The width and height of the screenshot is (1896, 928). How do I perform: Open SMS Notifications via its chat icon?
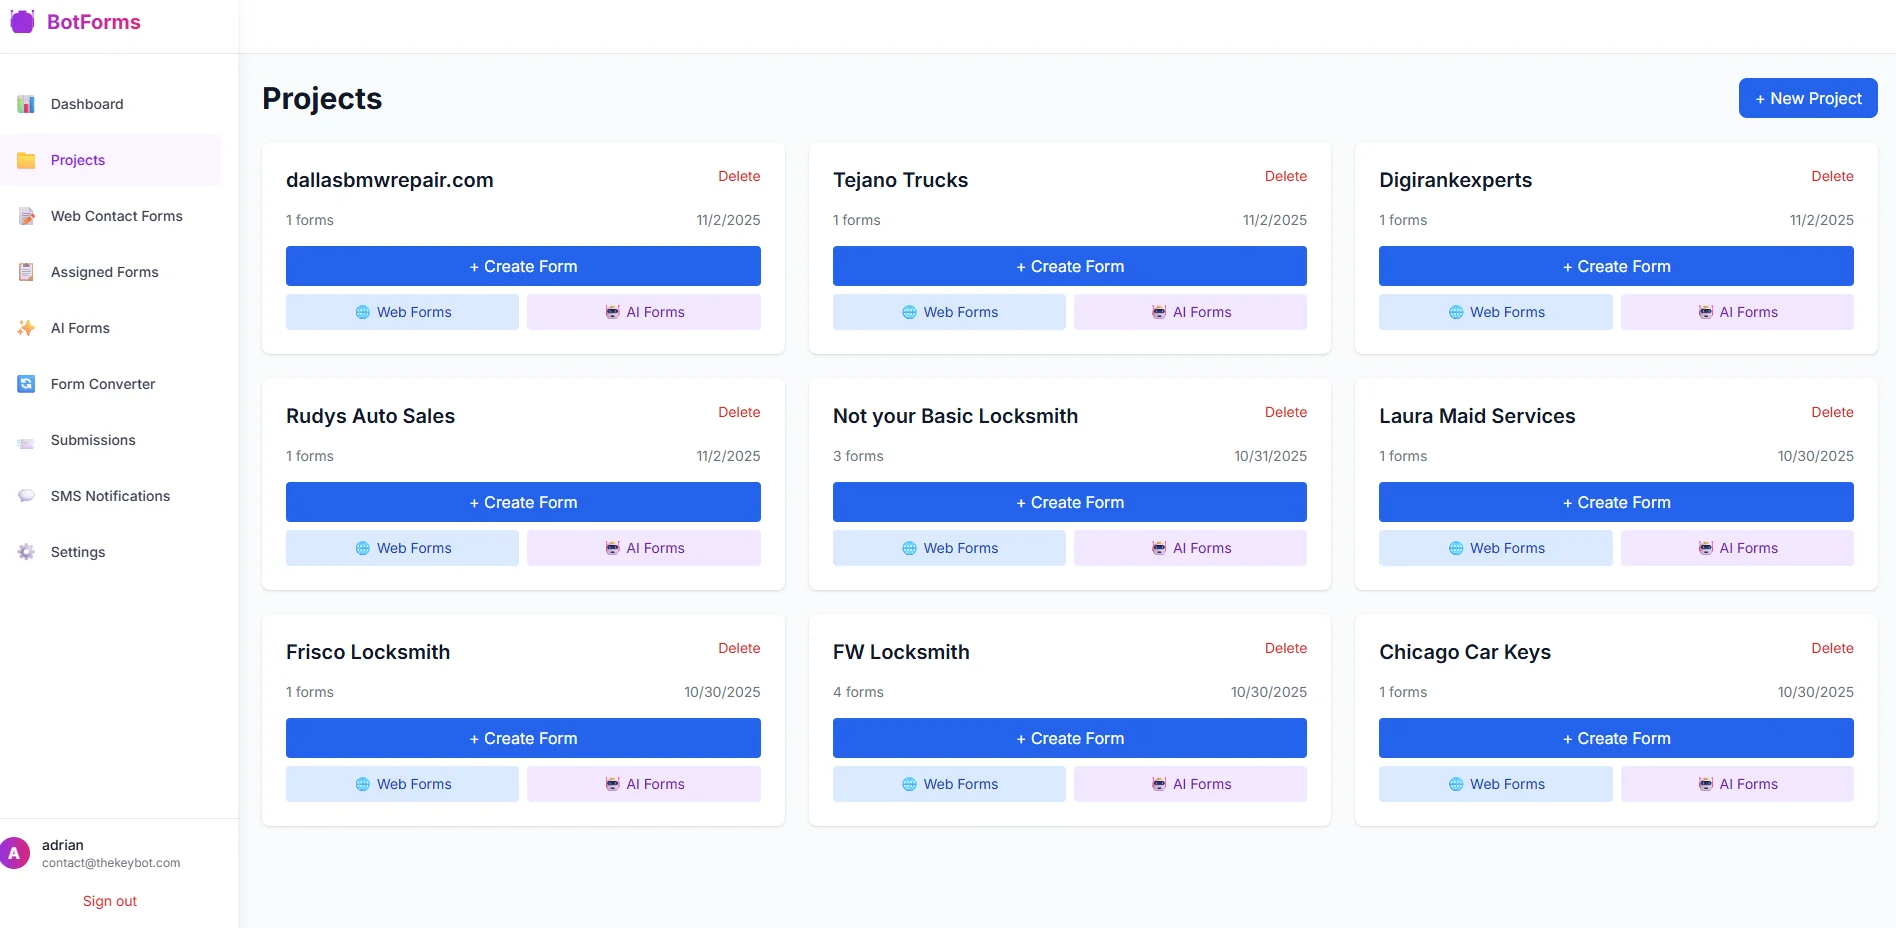tap(25, 496)
